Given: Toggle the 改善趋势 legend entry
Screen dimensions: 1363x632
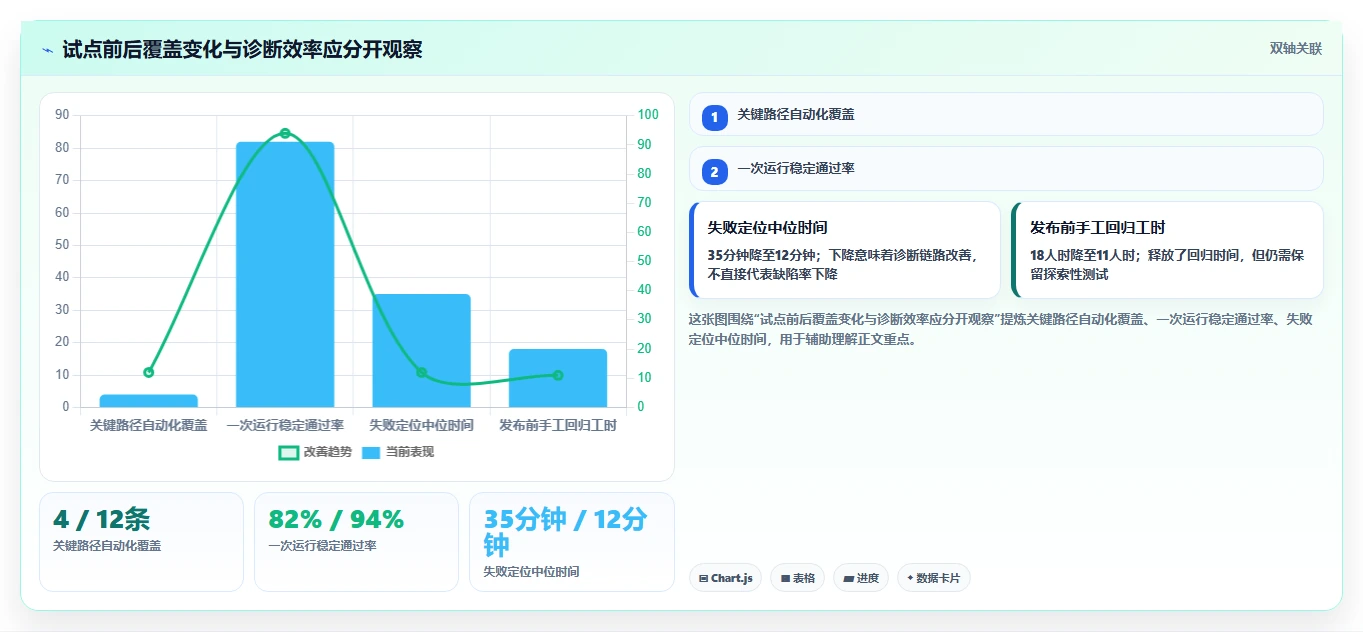Looking at the screenshot, I should click(x=315, y=452).
